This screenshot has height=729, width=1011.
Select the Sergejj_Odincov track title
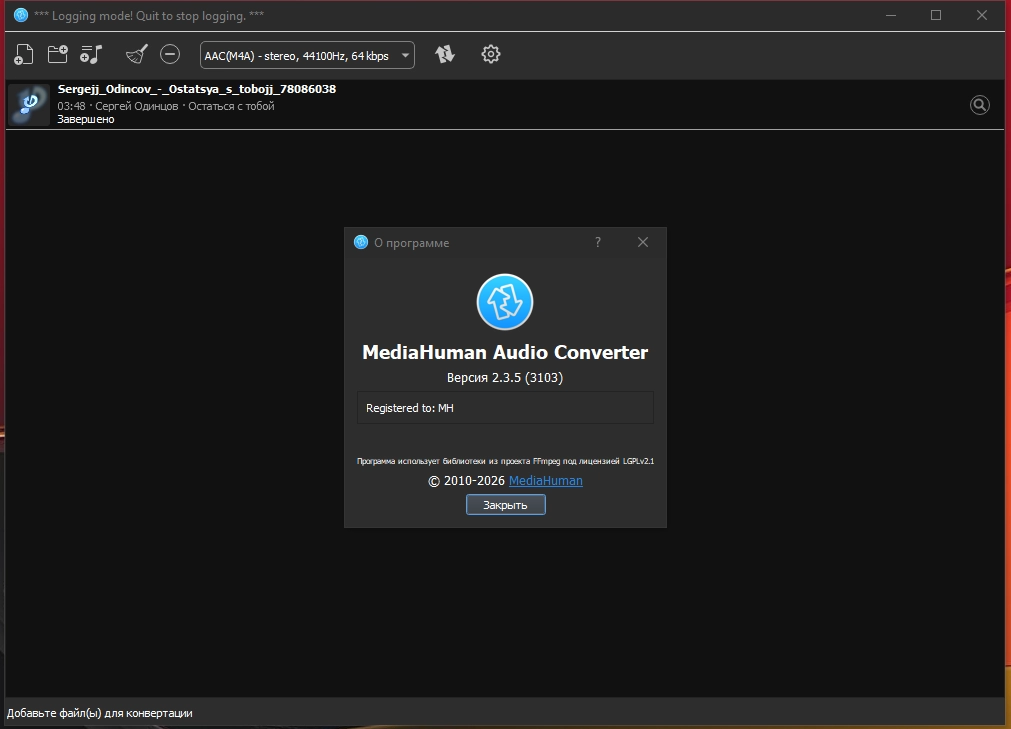(196, 89)
